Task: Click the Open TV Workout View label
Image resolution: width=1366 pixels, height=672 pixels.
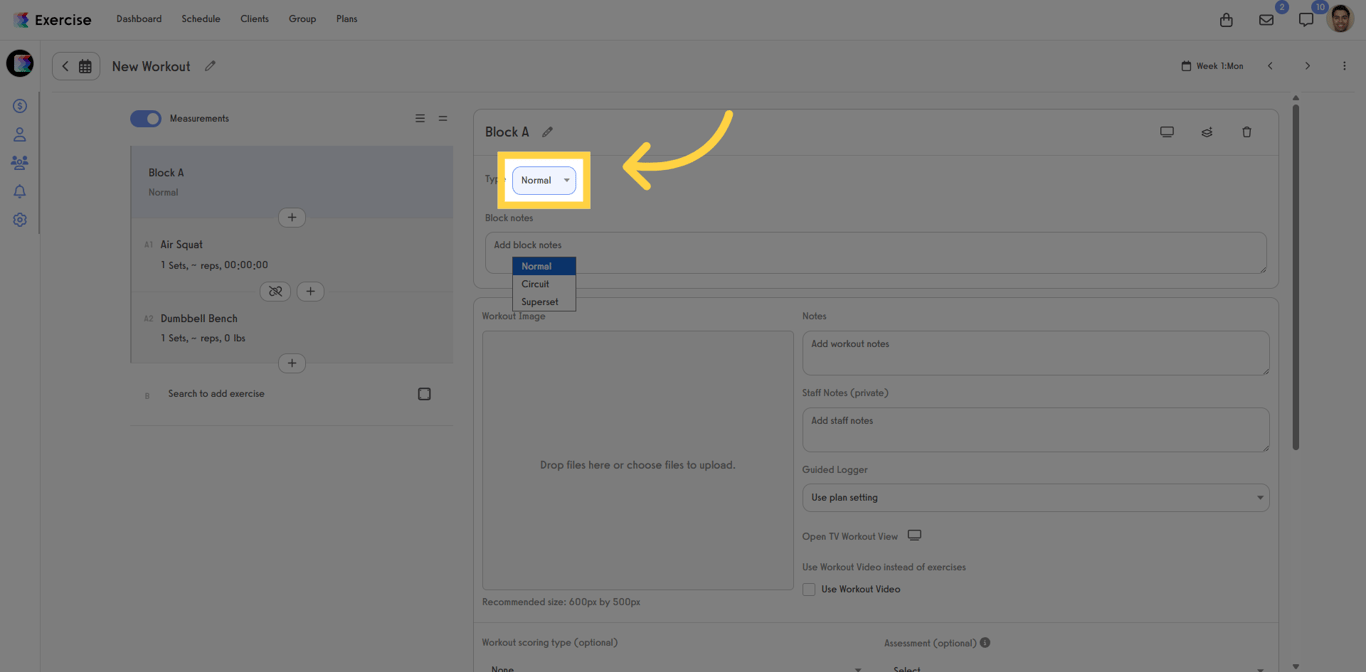Action: pyautogui.click(x=850, y=536)
